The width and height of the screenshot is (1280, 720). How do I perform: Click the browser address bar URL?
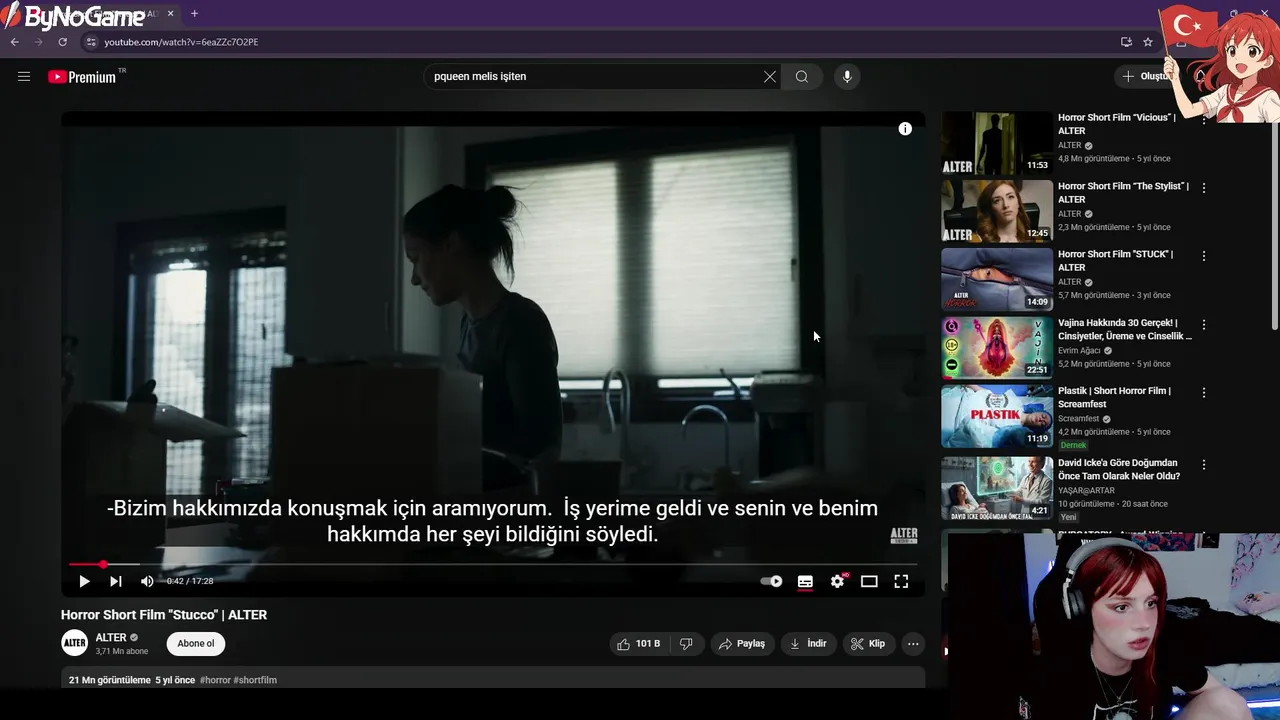[181, 42]
